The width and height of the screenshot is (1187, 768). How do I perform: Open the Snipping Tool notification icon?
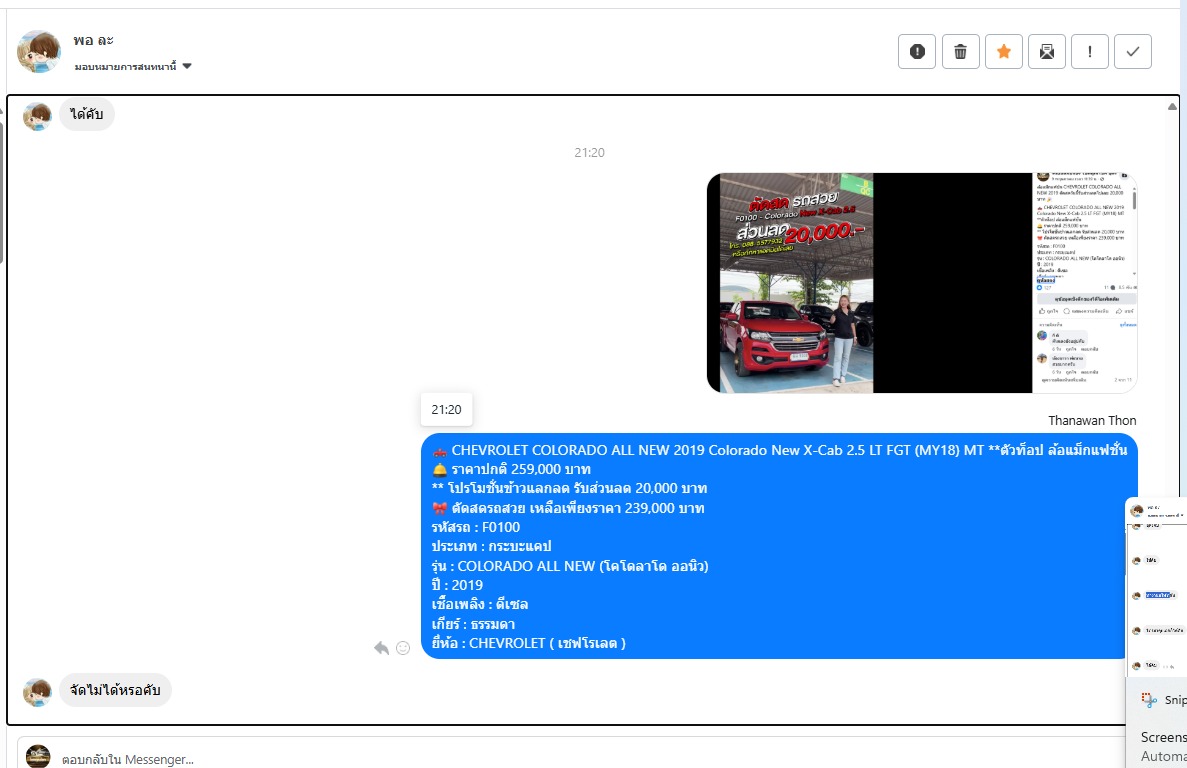tap(1149, 700)
